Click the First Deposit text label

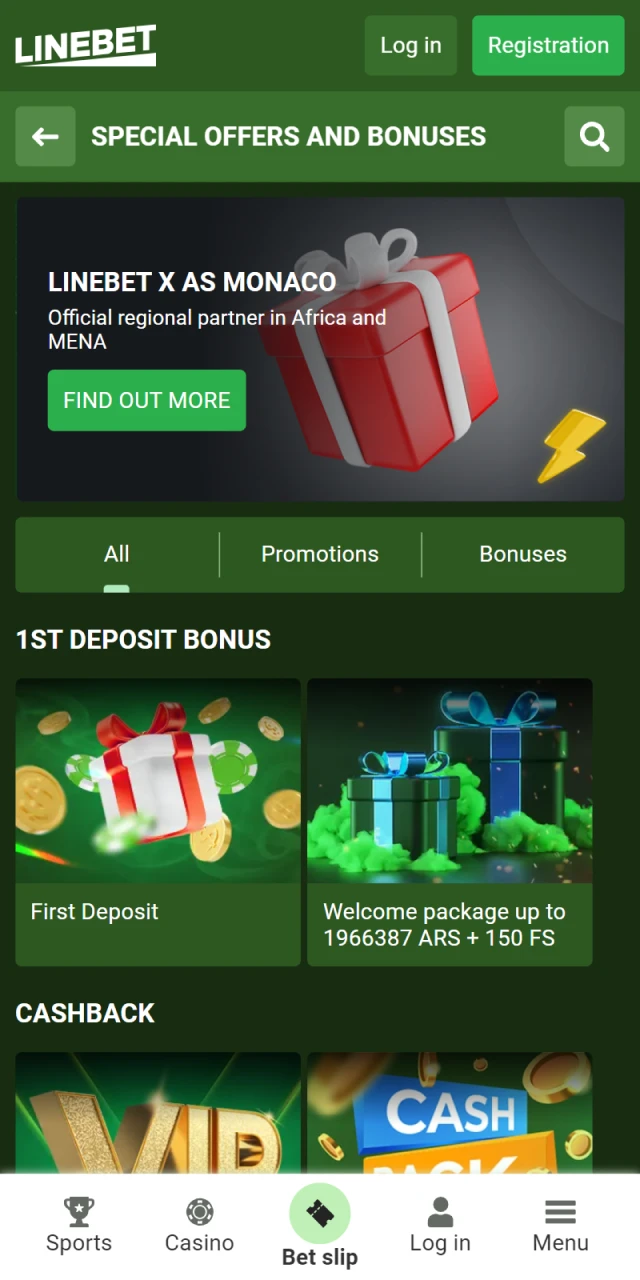[95, 911]
